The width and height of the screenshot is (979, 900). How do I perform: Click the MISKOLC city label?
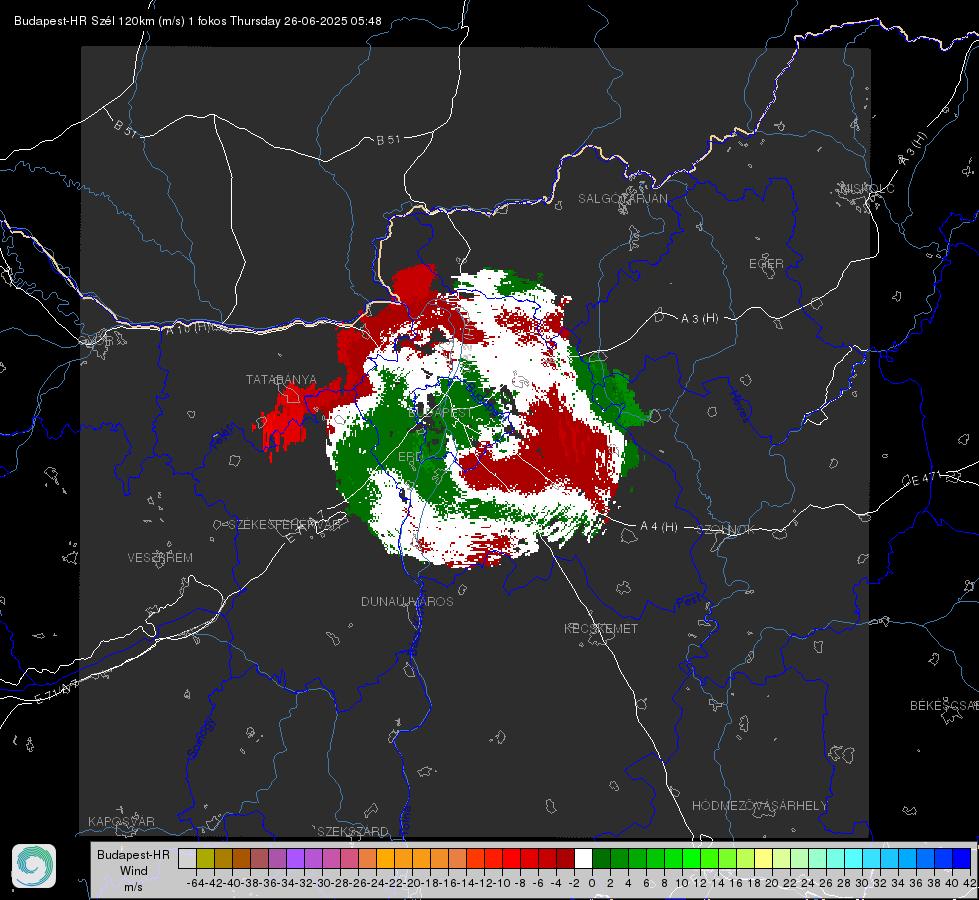[867, 188]
